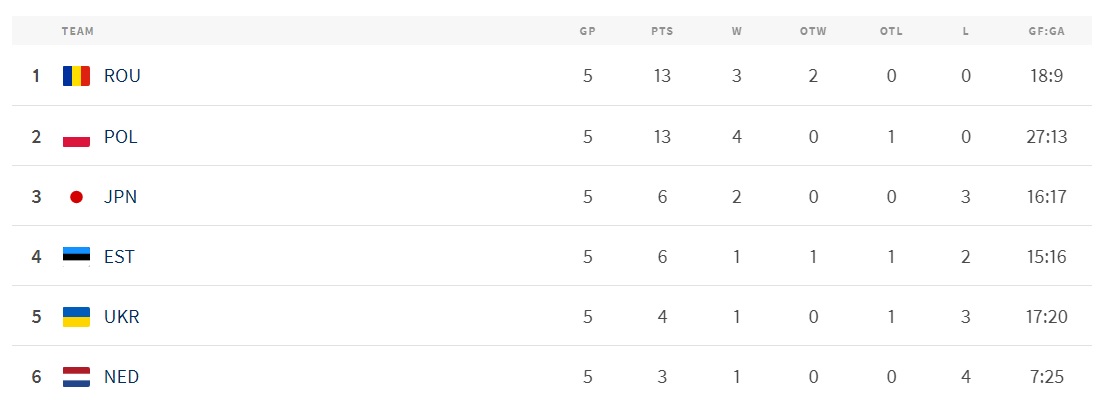Sort standings by PTS column header
Image resolution: width=1105 pixels, height=405 pixels.
[662, 31]
